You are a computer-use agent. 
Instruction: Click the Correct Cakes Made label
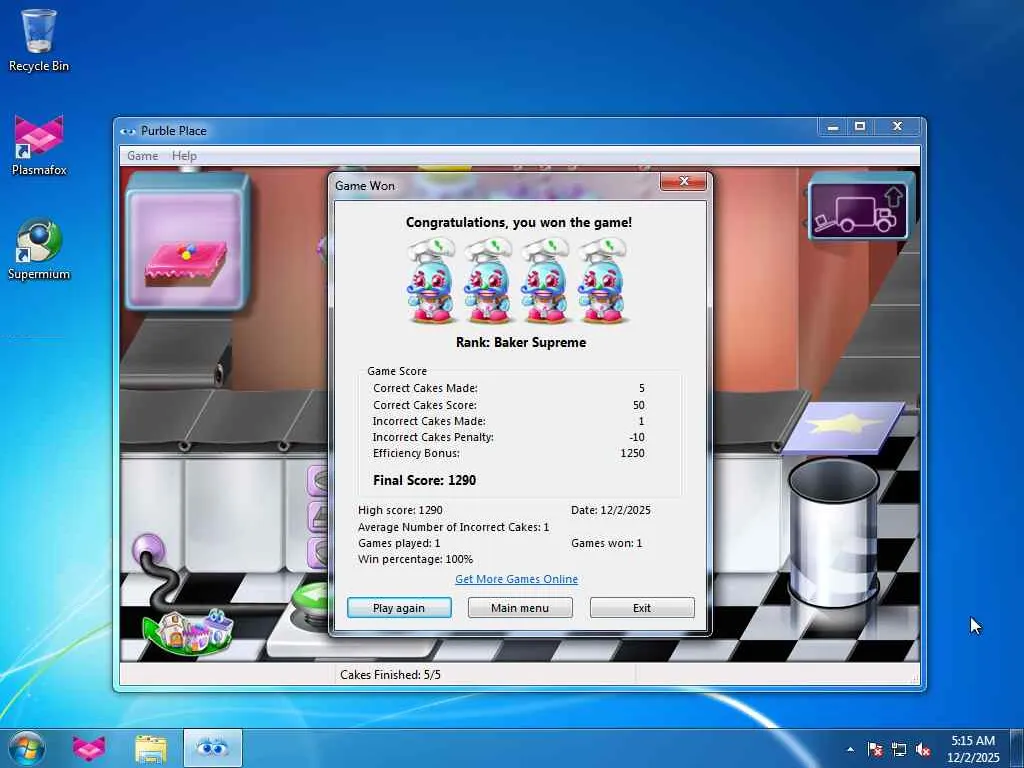(x=425, y=388)
